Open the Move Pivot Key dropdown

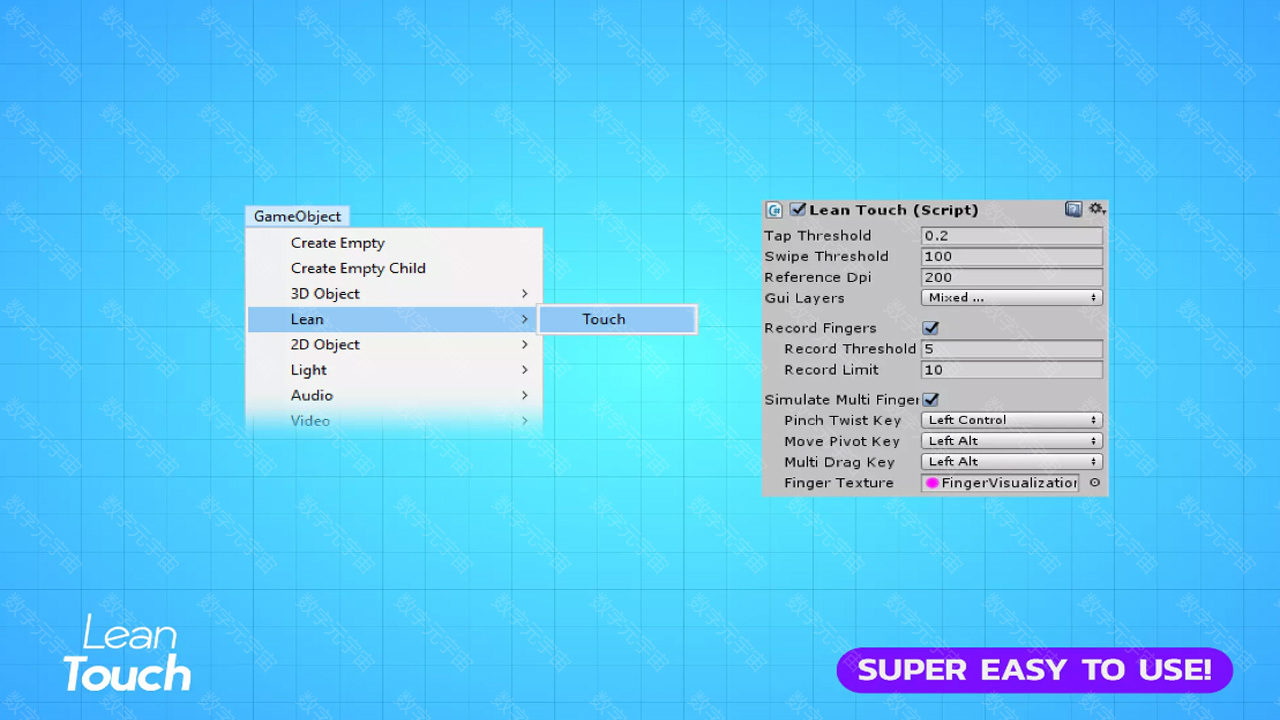point(1012,441)
